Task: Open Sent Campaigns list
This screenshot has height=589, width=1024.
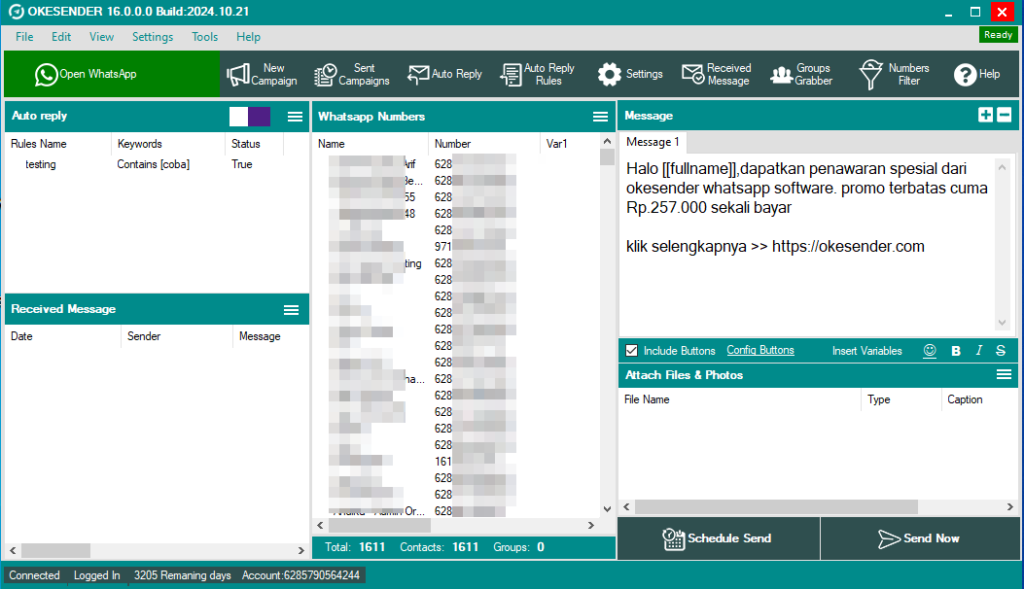Action: pos(351,74)
